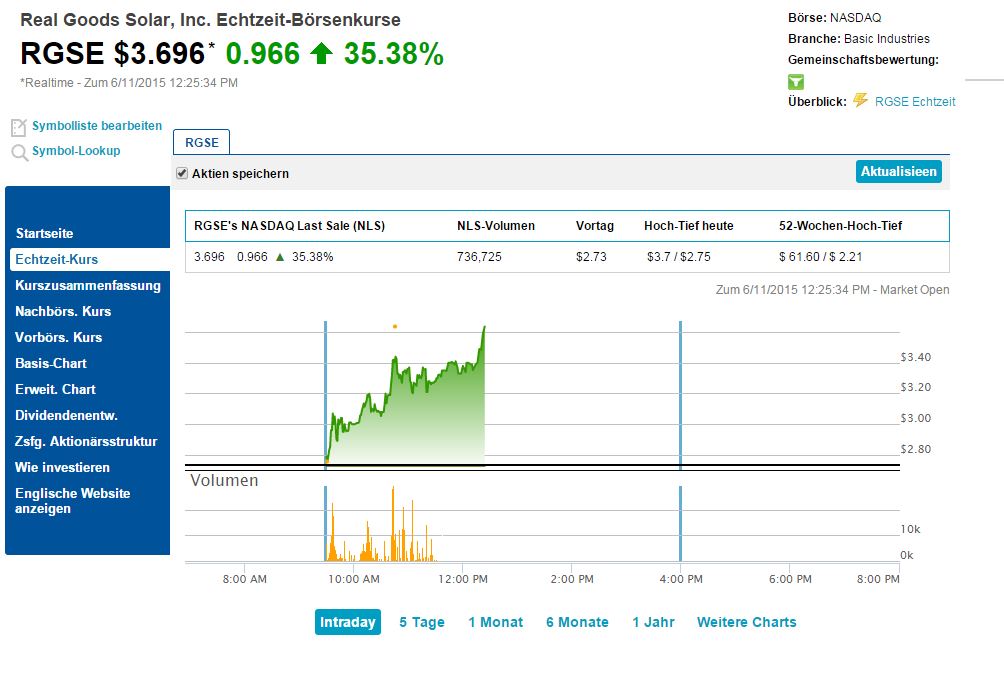Click the 10k volume axis label
This screenshot has width=1004, height=677.
coord(910,529)
